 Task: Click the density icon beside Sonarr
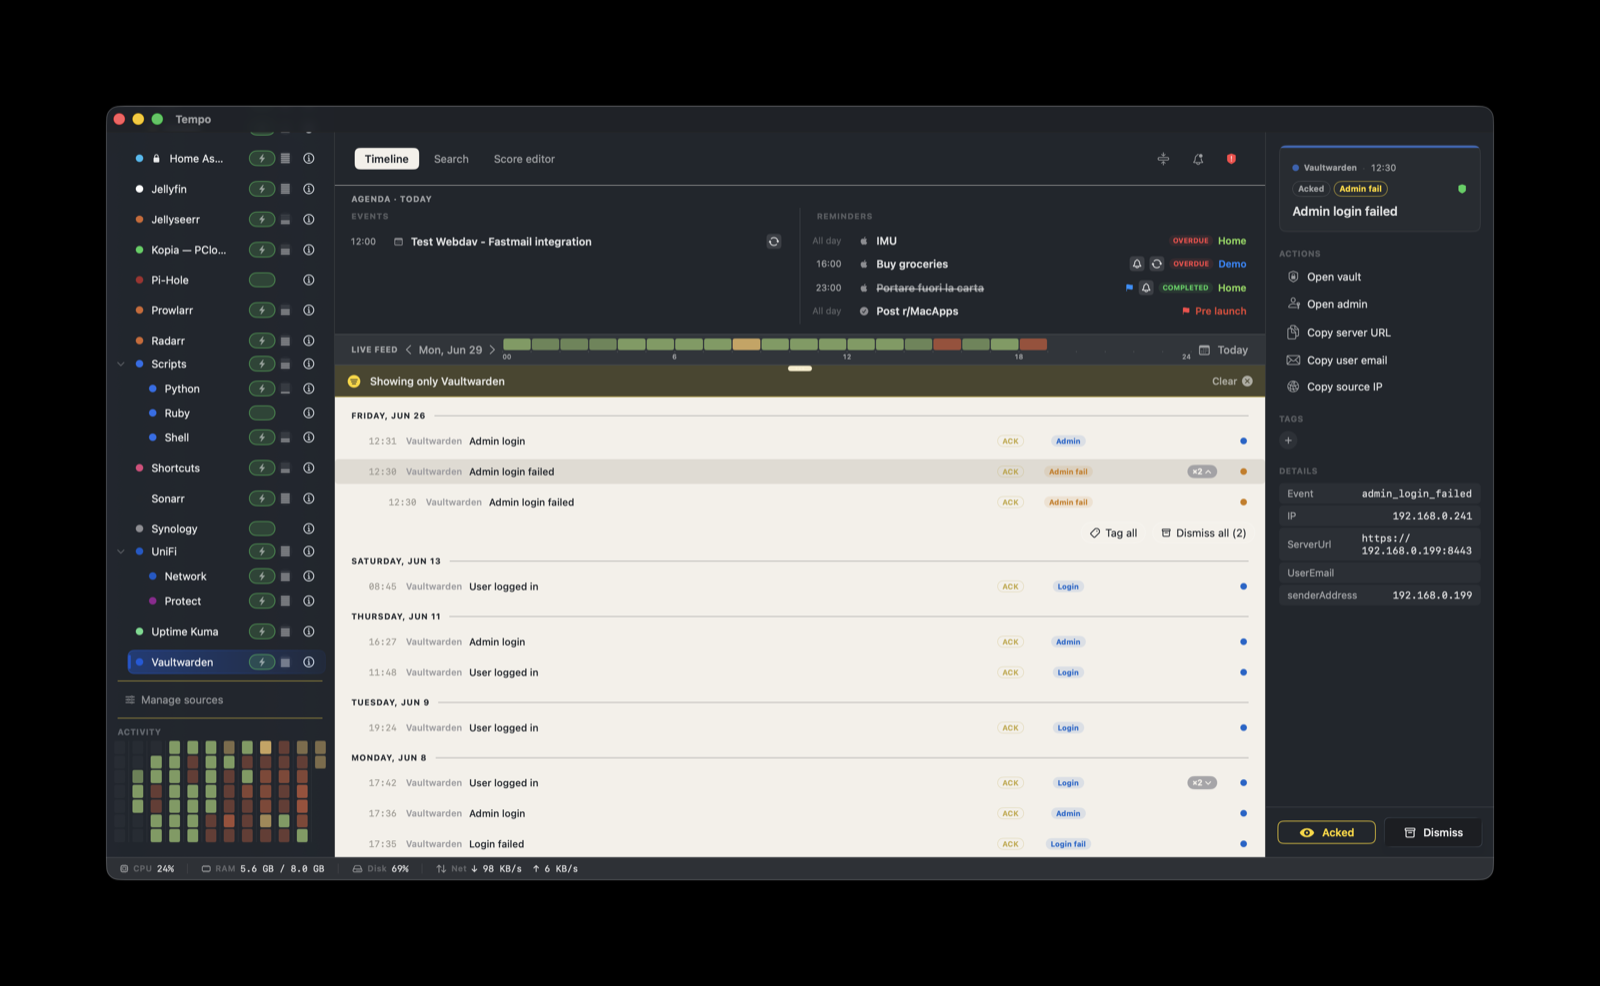[285, 498]
